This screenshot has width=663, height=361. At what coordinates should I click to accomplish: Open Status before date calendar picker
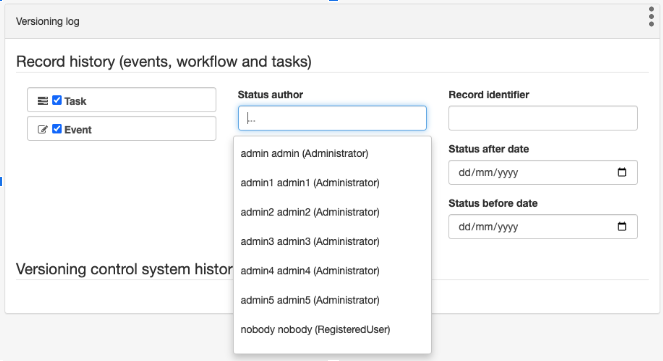622,226
